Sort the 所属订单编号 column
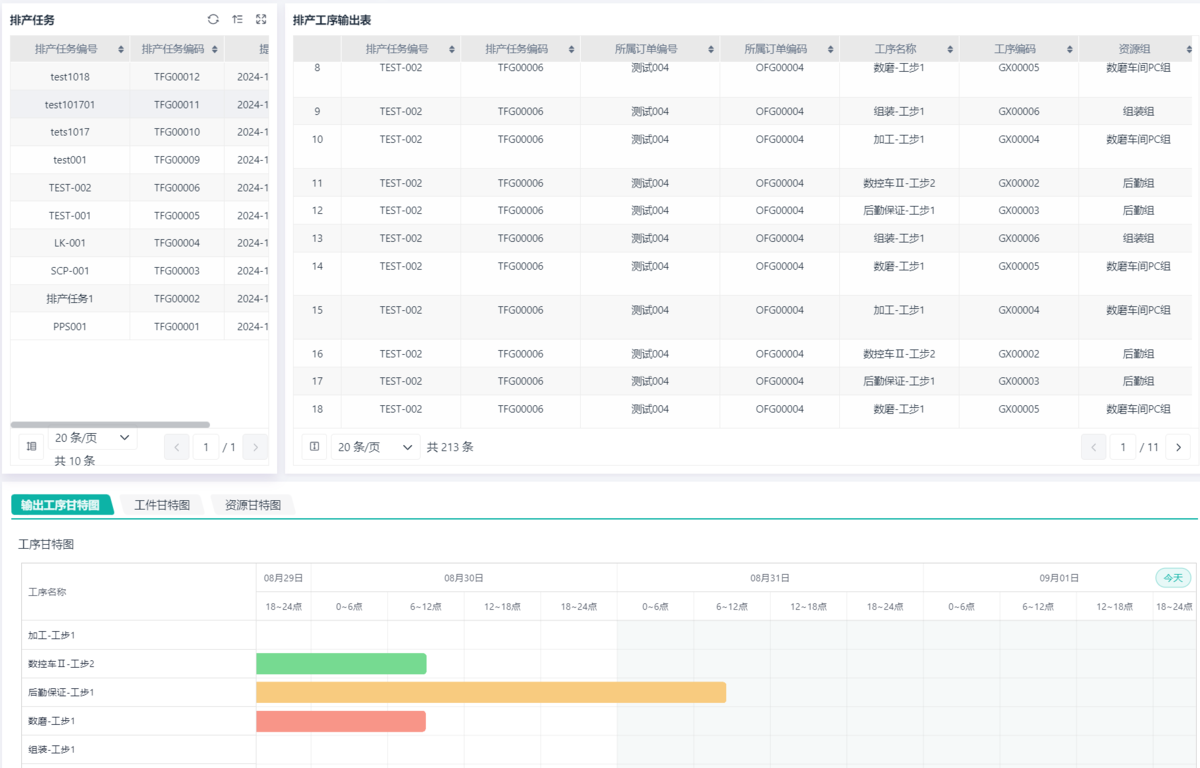 712,49
